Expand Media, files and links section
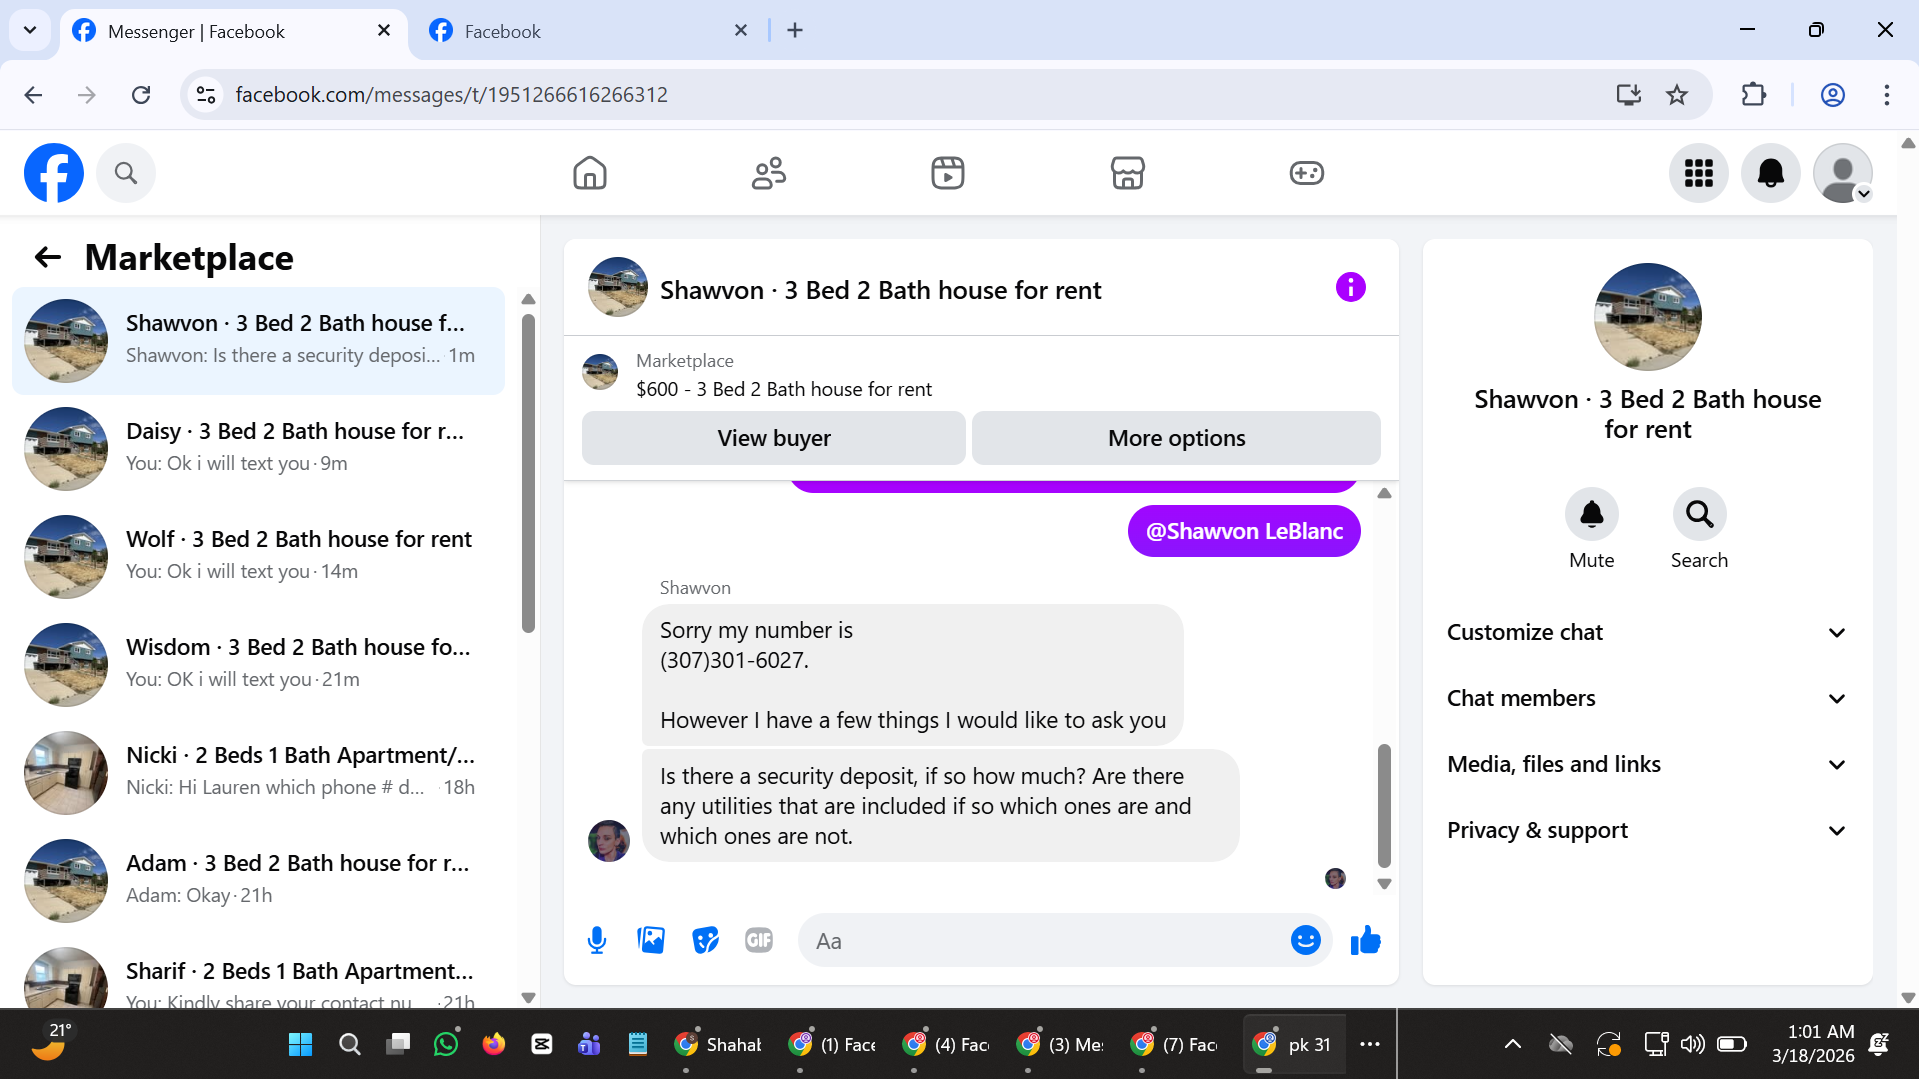1919x1079 pixels. coord(1647,764)
